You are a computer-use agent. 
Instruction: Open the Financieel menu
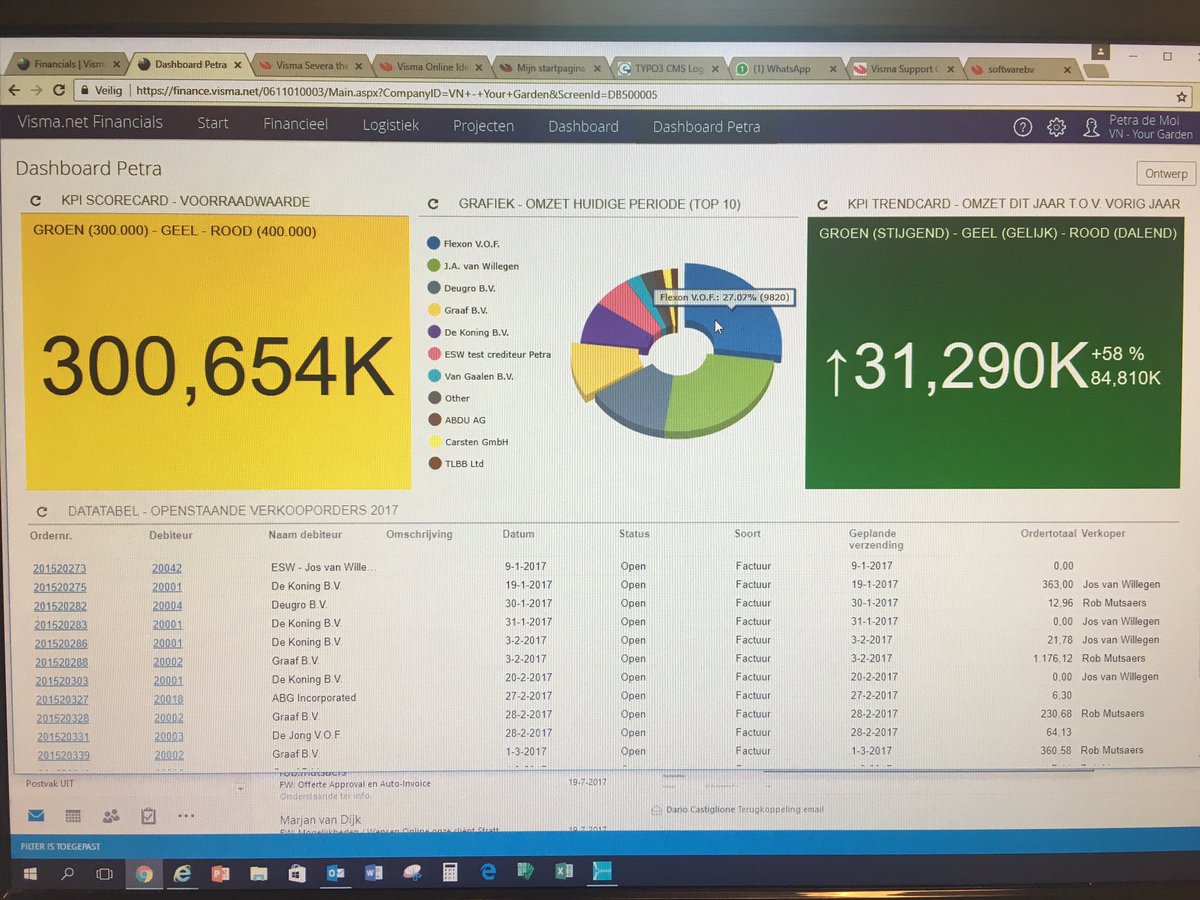(295, 125)
